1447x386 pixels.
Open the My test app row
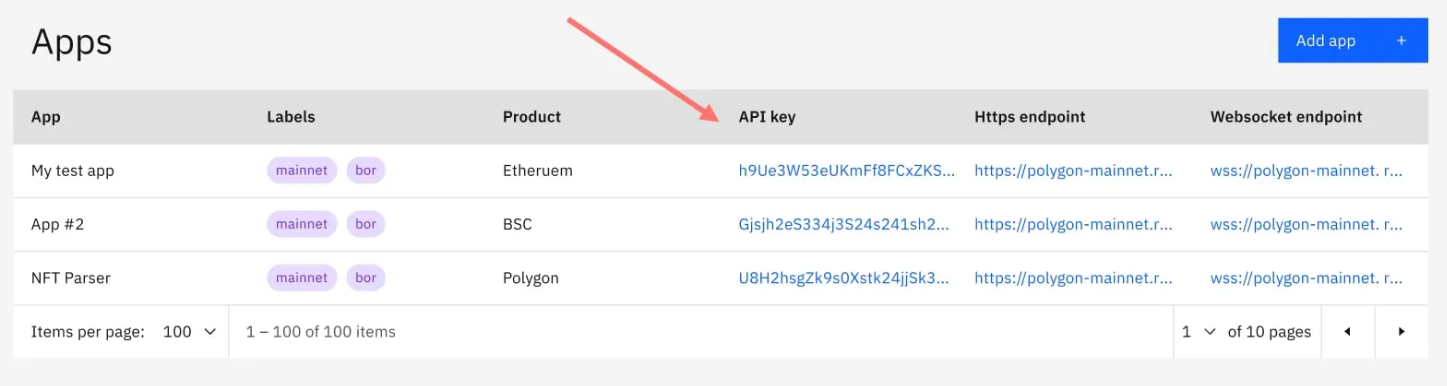[x=720, y=170]
